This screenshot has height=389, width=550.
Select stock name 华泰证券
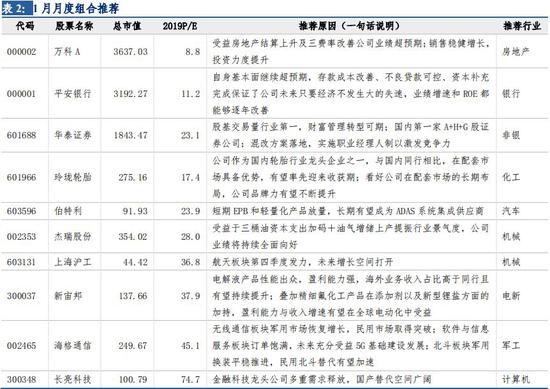click(x=73, y=135)
